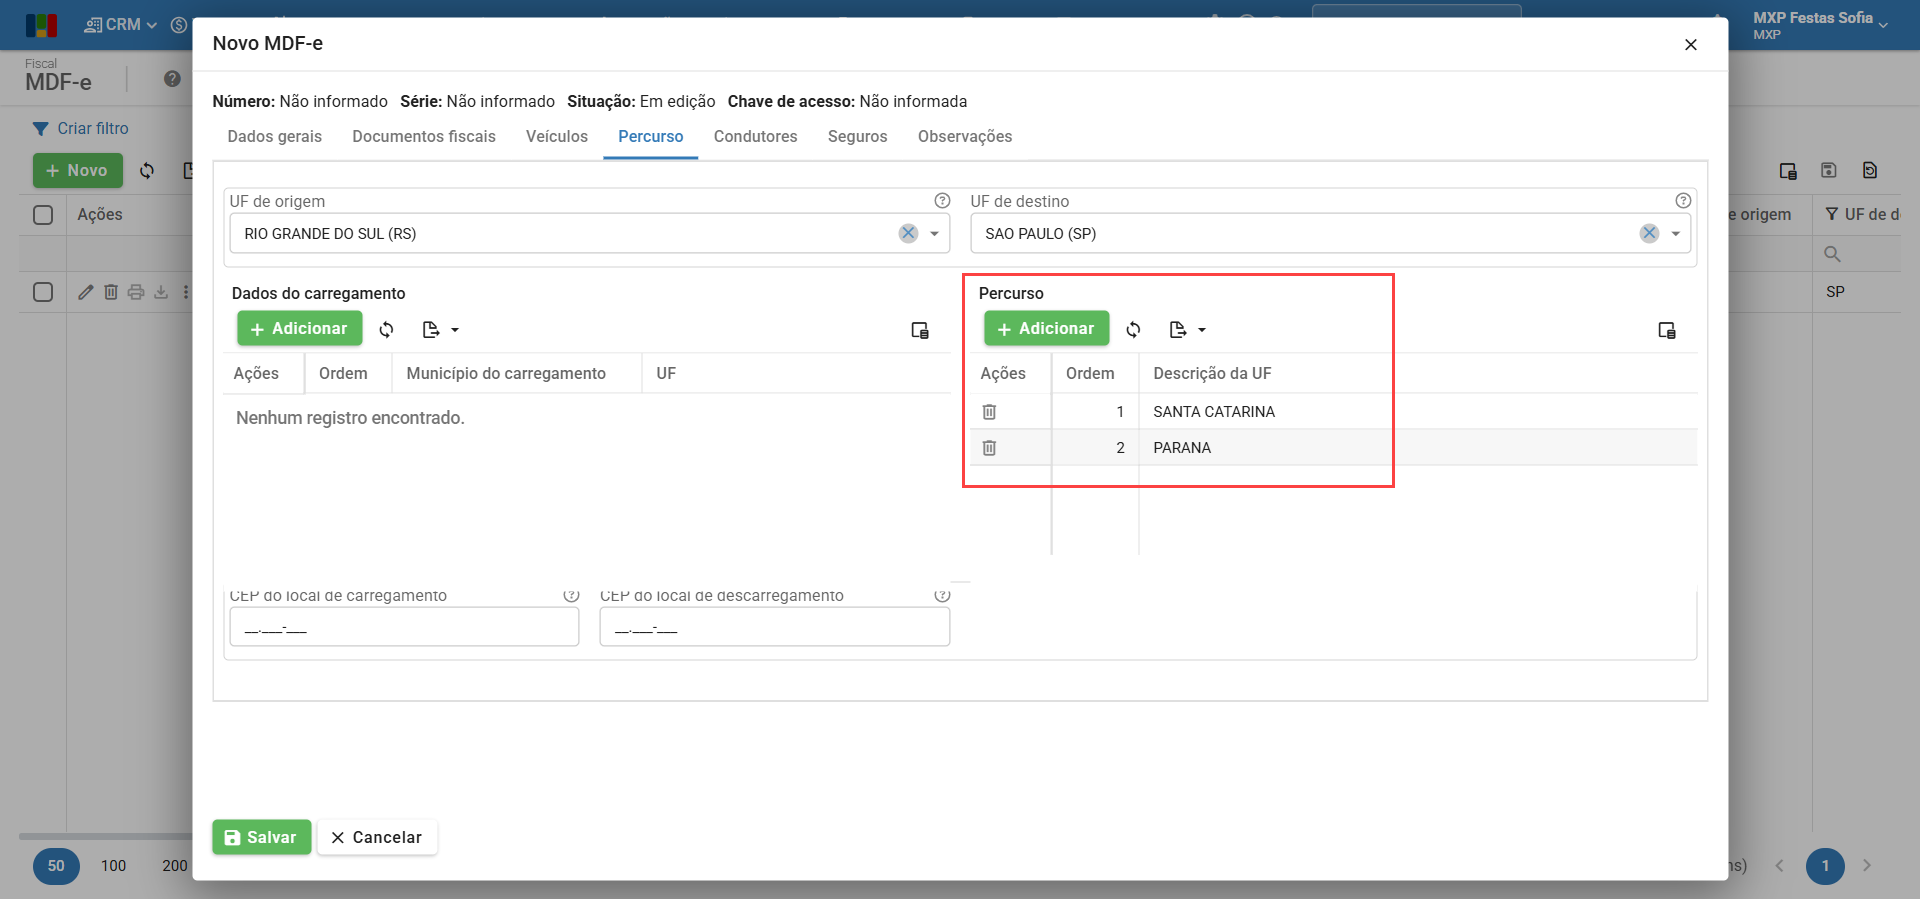This screenshot has width=1920, height=899.
Task: Switch to the Observações tab
Action: [965, 137]
